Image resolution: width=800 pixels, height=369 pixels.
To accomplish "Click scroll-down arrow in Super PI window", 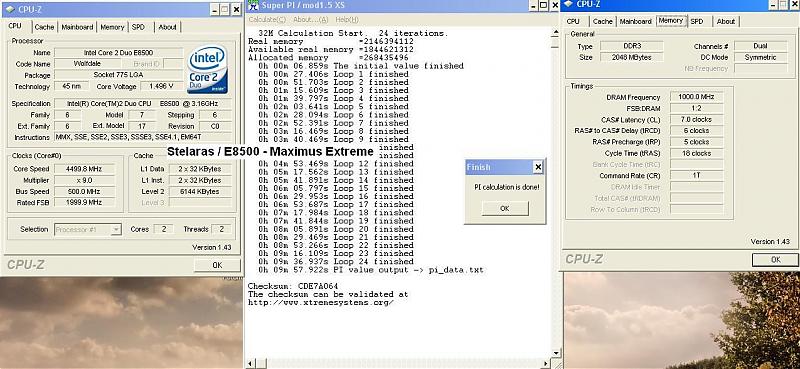I will (x=556, y=353).
